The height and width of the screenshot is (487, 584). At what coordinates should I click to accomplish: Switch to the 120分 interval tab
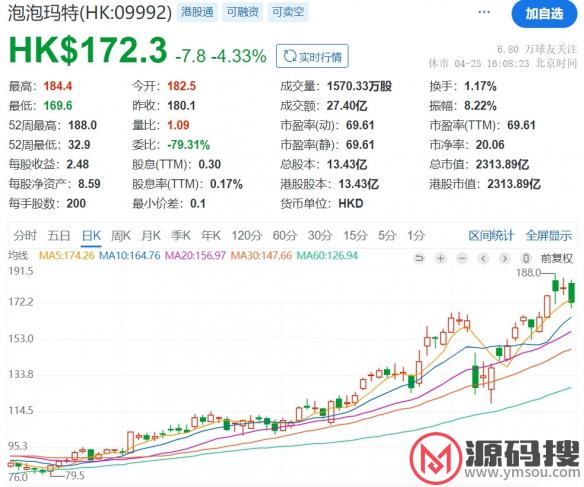click(x=247, y=235)
